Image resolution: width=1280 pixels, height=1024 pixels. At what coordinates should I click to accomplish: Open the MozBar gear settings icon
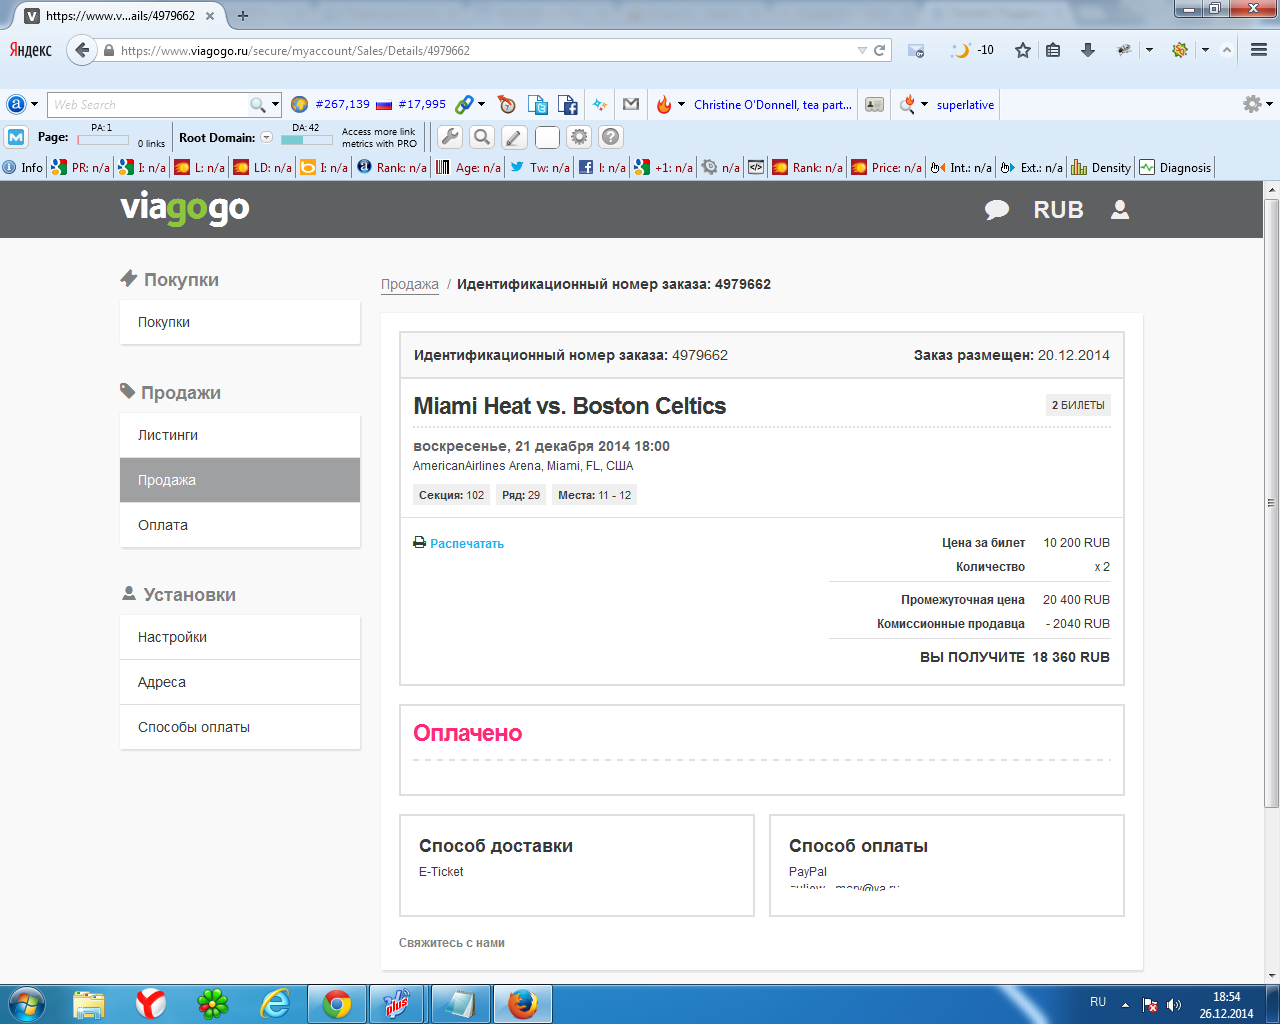click(x=579, y=137)
